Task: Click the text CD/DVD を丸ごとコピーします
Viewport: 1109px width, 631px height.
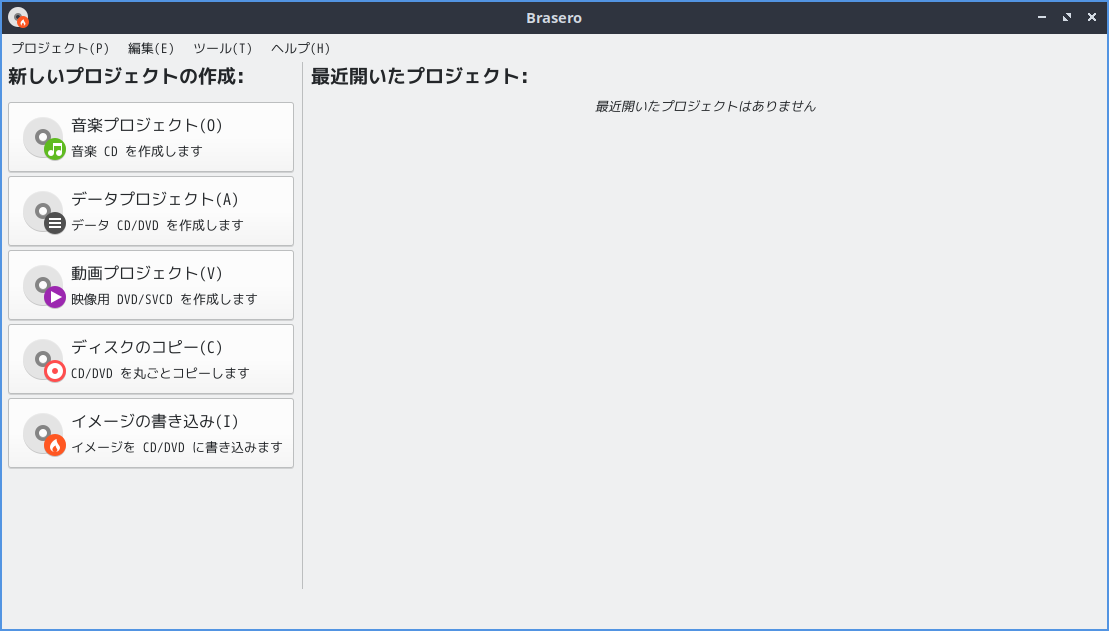Action: 160,374
